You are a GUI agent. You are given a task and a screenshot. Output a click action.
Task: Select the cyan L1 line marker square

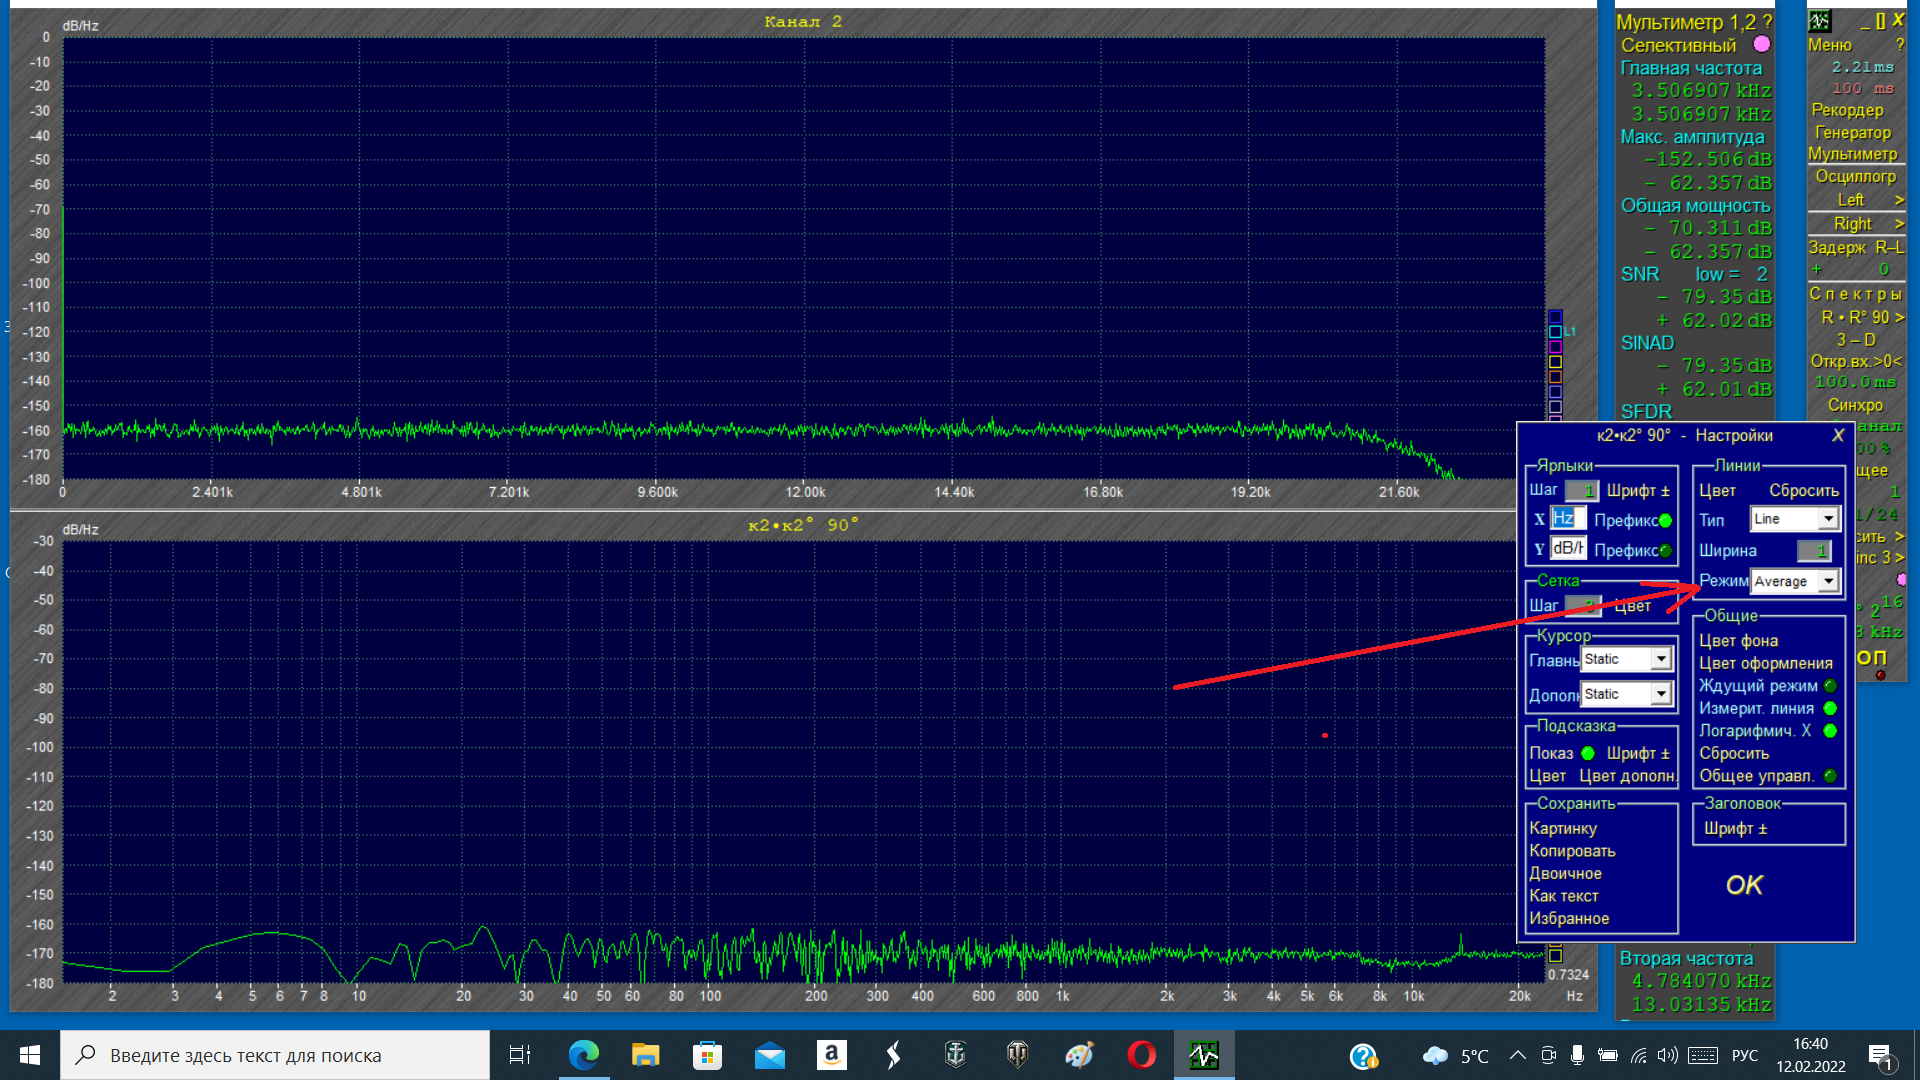tap(1555, 332)
